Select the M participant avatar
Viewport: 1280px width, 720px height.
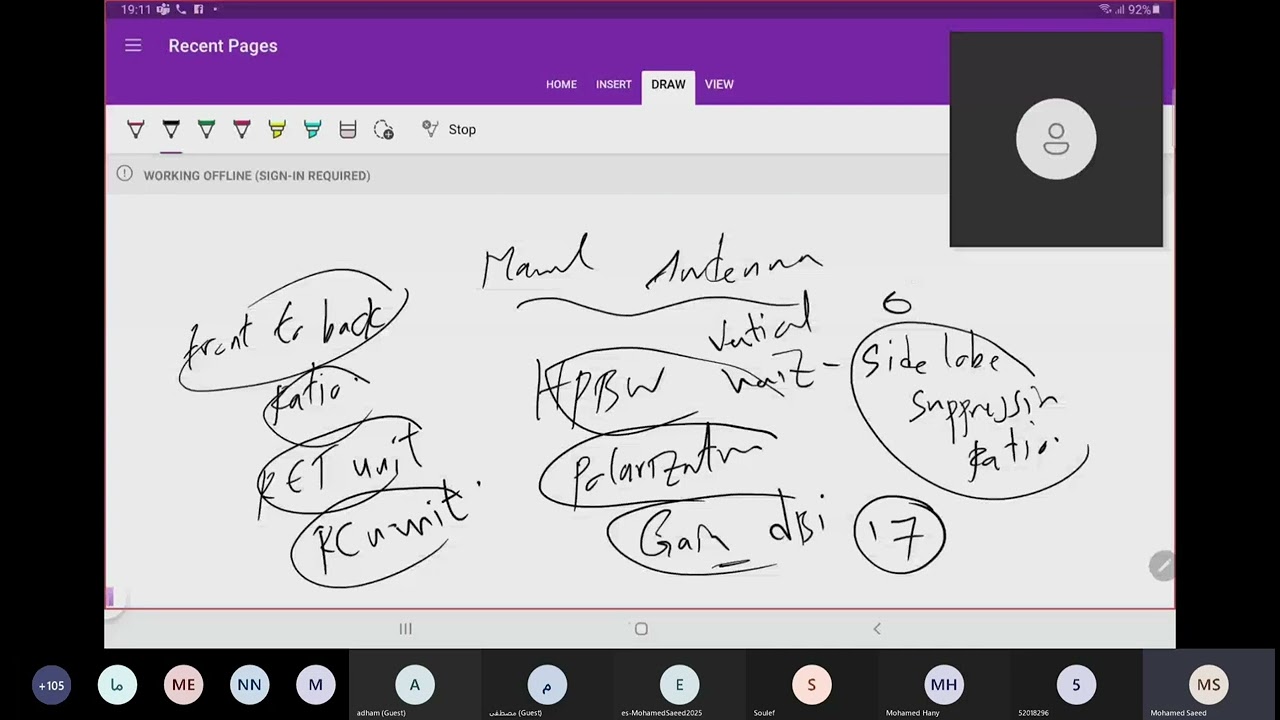315,685
